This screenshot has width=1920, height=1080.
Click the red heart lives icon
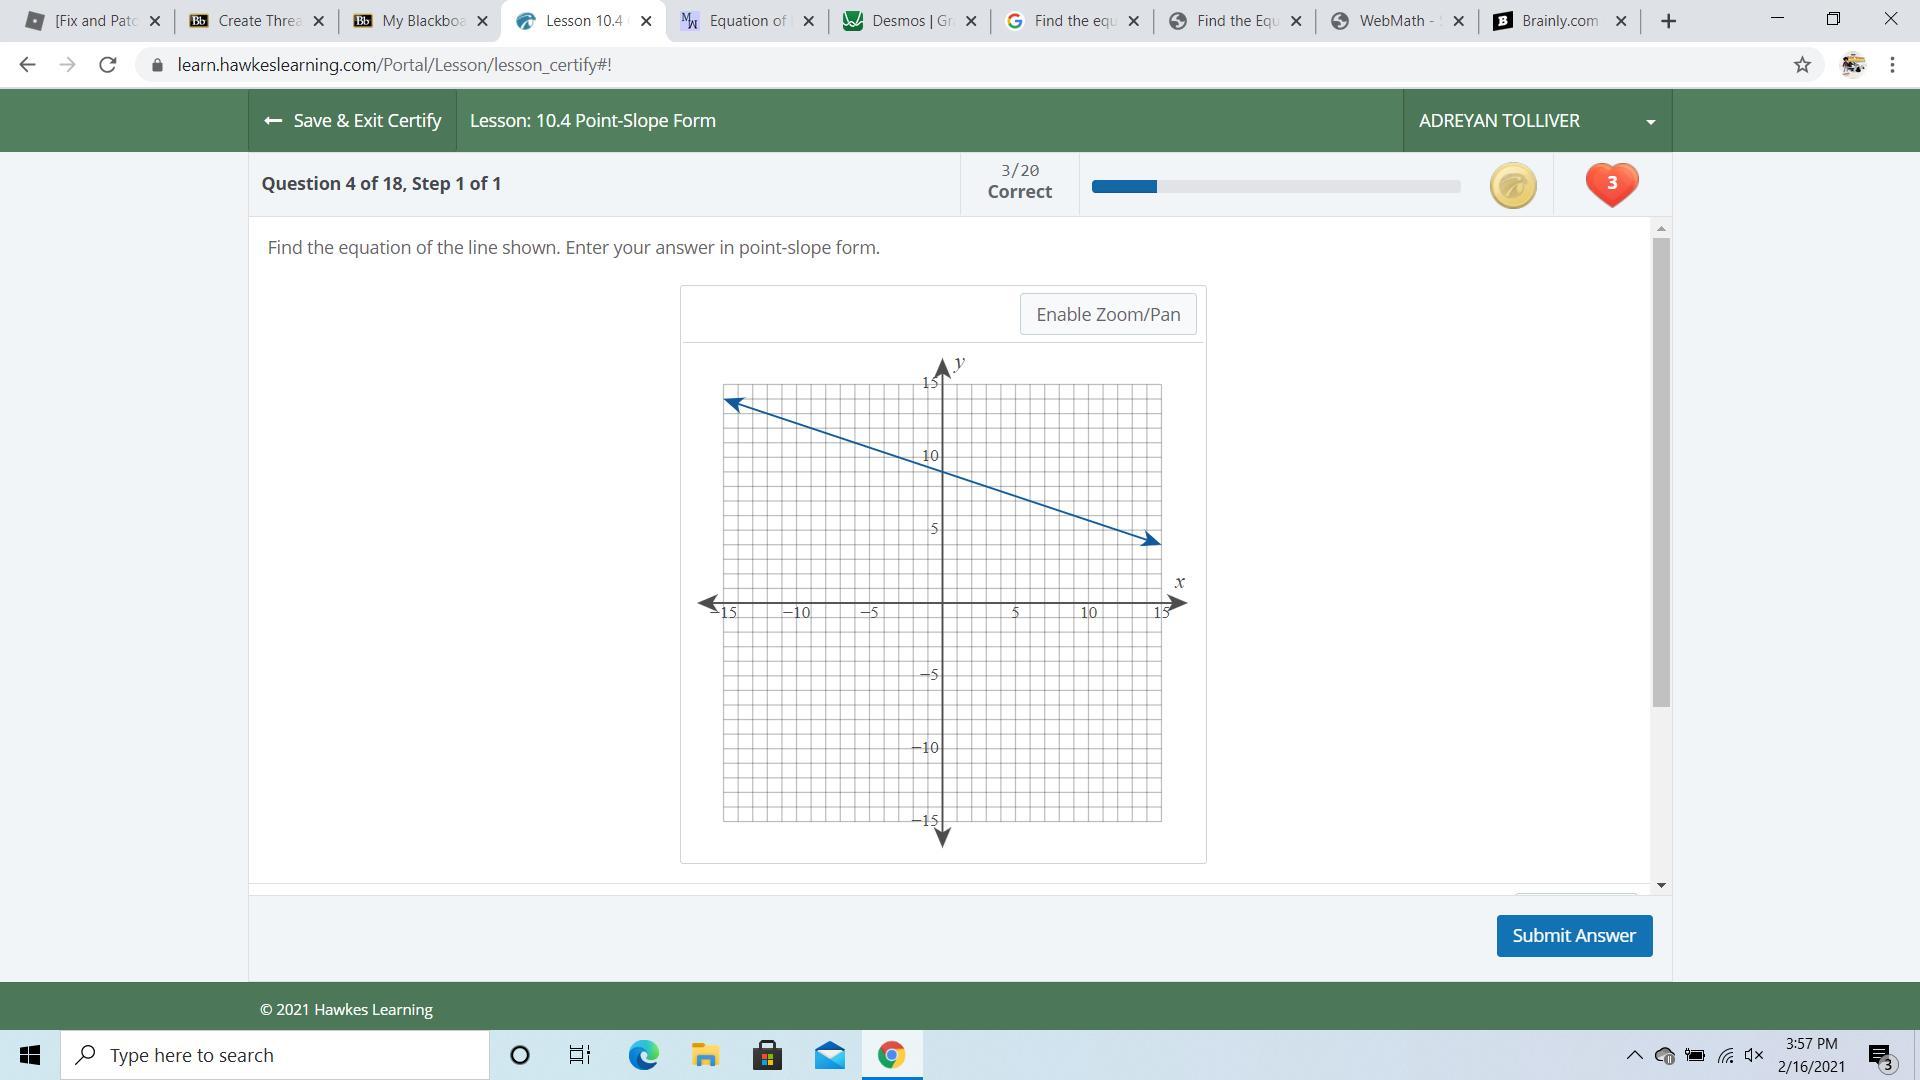tap(1611, 185)
